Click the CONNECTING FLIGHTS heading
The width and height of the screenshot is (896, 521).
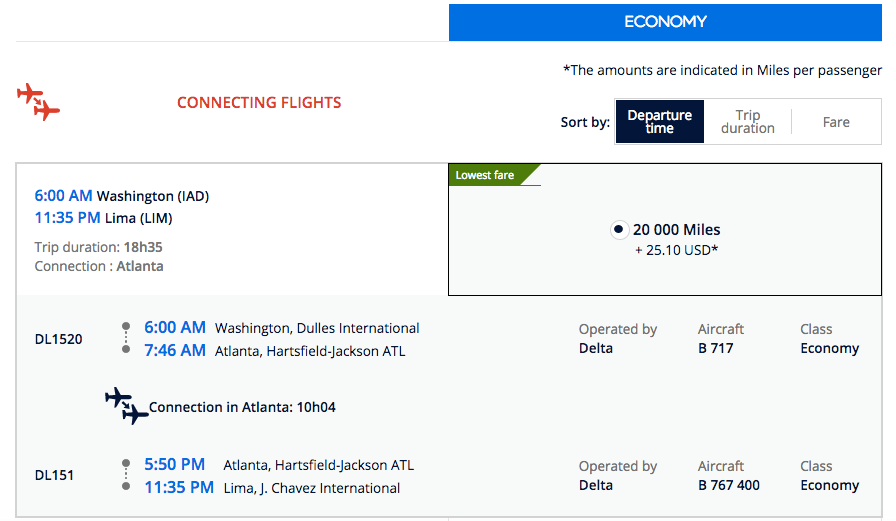point(259,102)
